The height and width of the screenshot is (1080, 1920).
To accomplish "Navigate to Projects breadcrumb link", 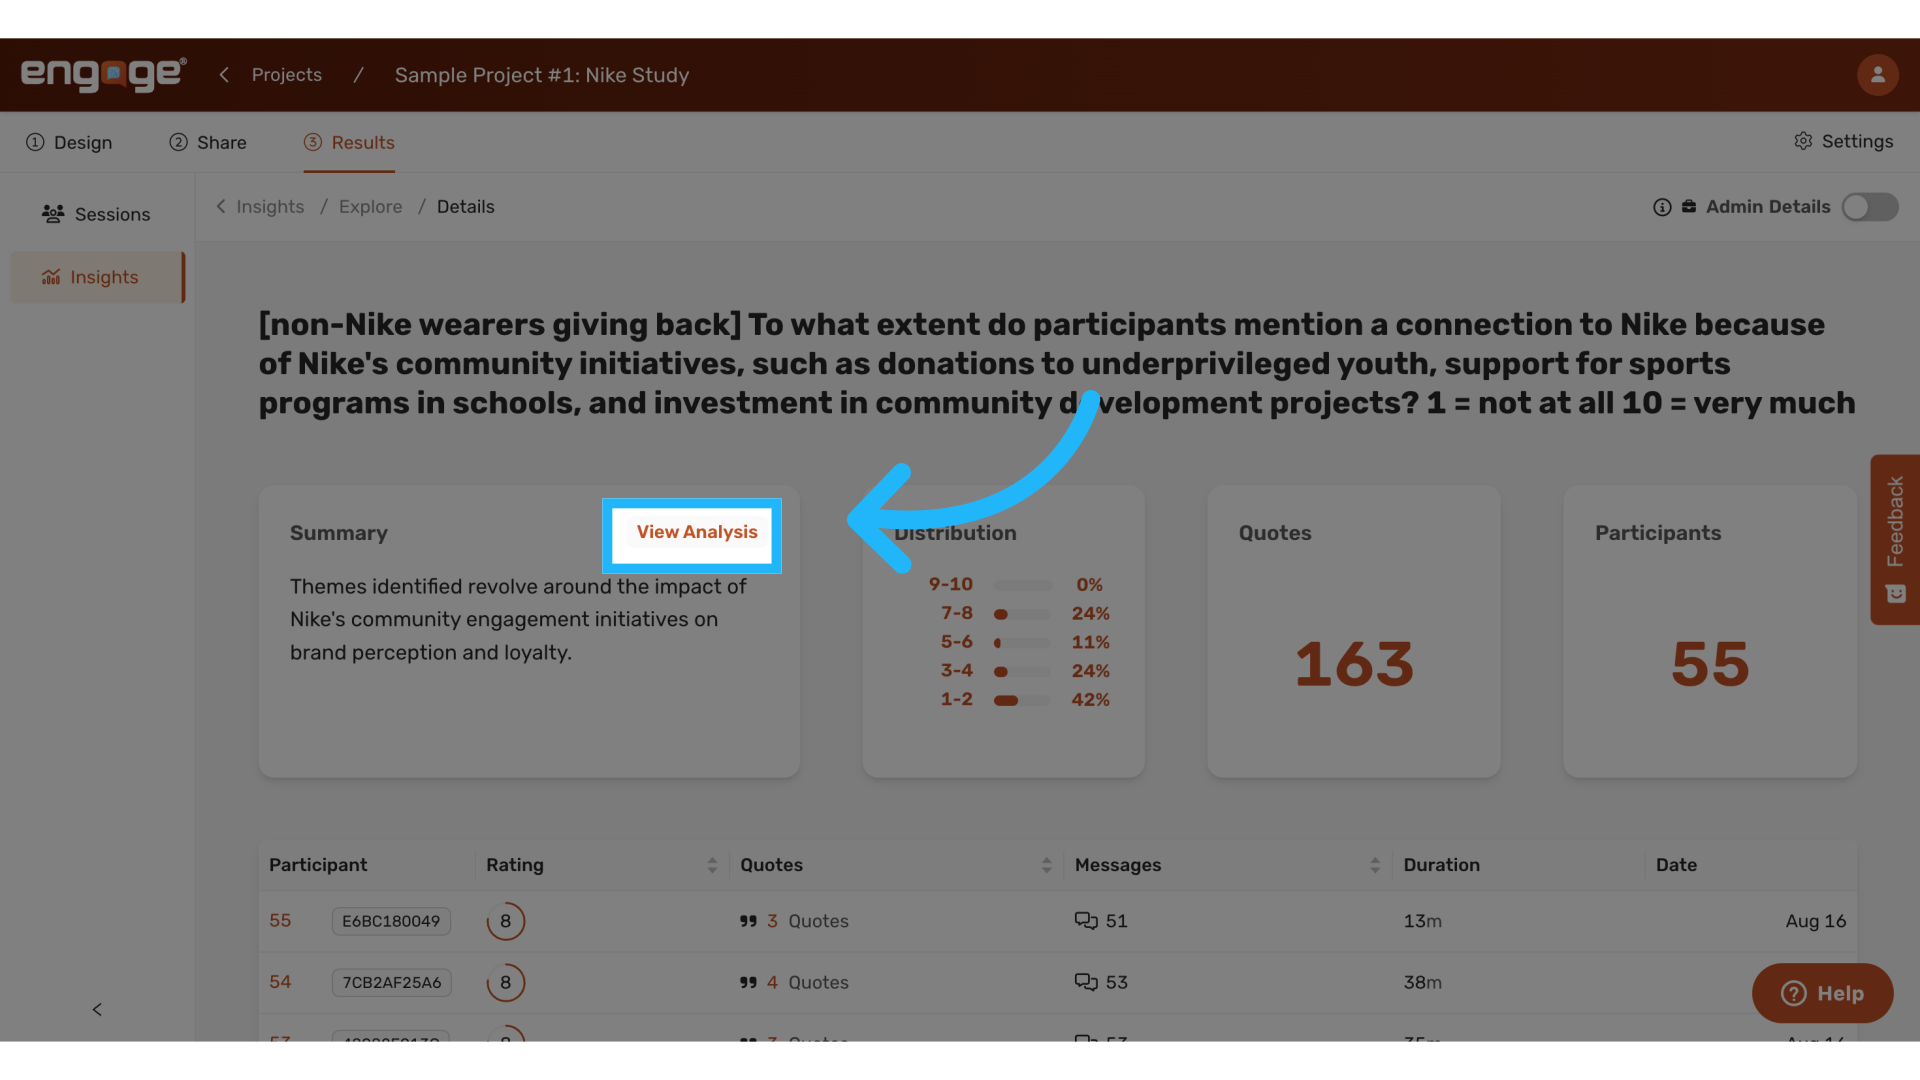I will point(287,75).
